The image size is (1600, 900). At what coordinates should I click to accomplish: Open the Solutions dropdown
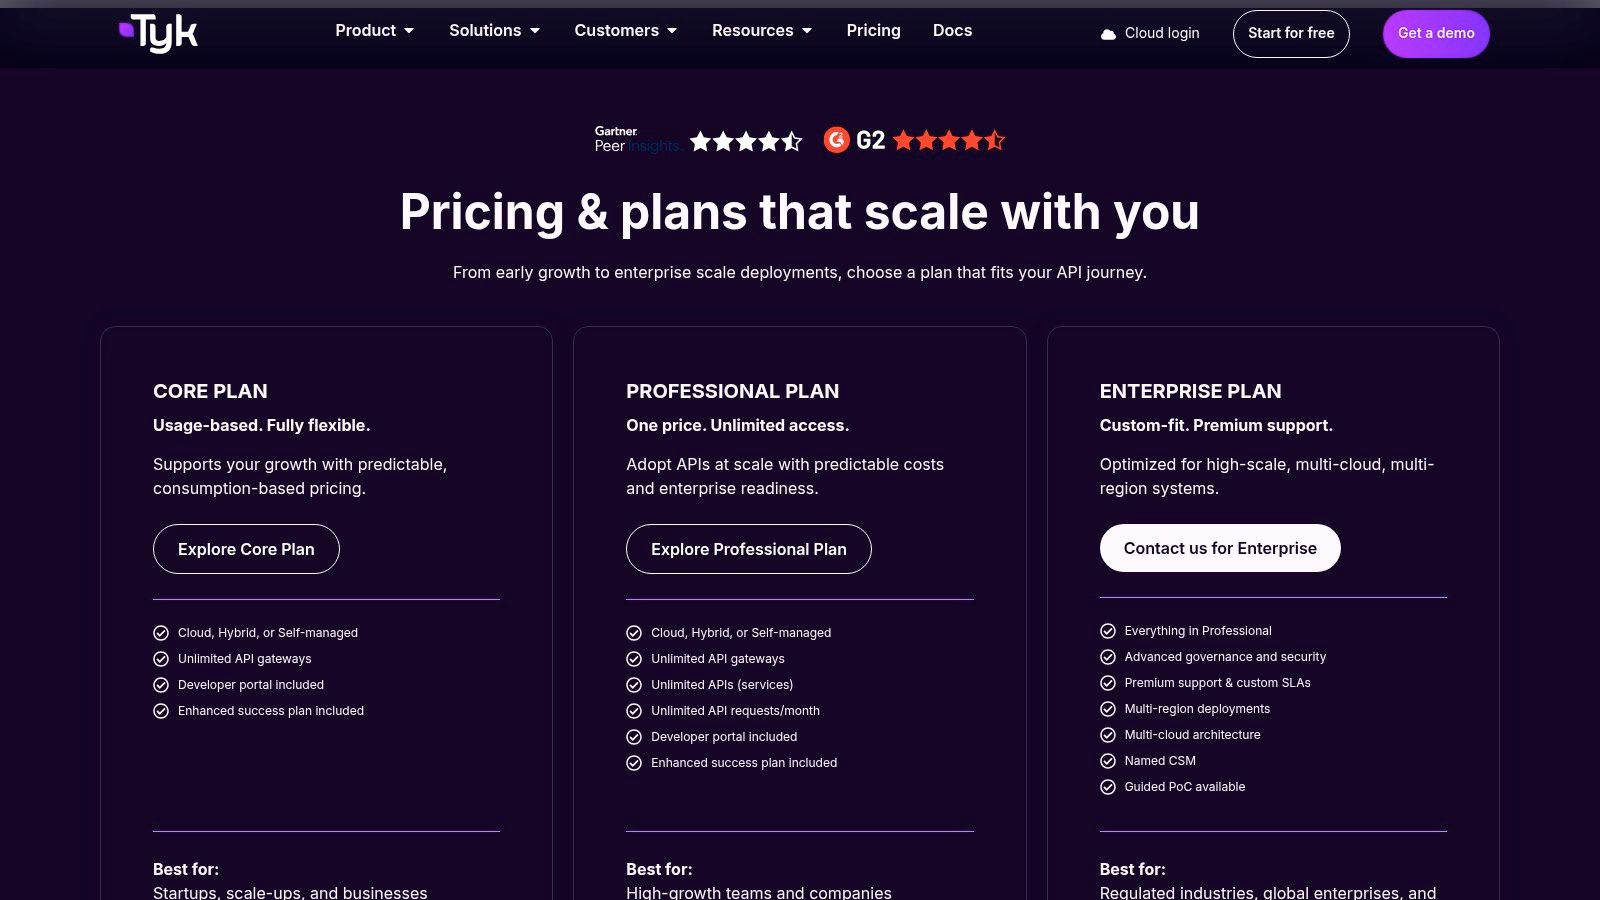[494, 30]
